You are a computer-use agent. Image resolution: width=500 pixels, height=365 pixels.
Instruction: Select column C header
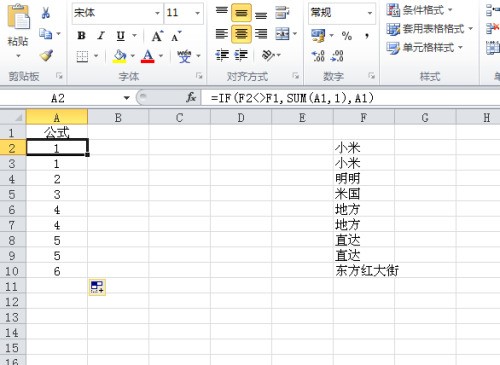point(179,117)
